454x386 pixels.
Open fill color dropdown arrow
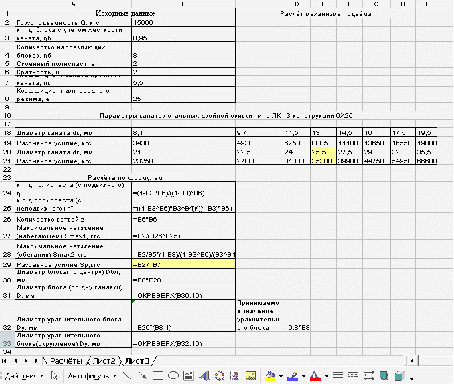tap(281, 376)
